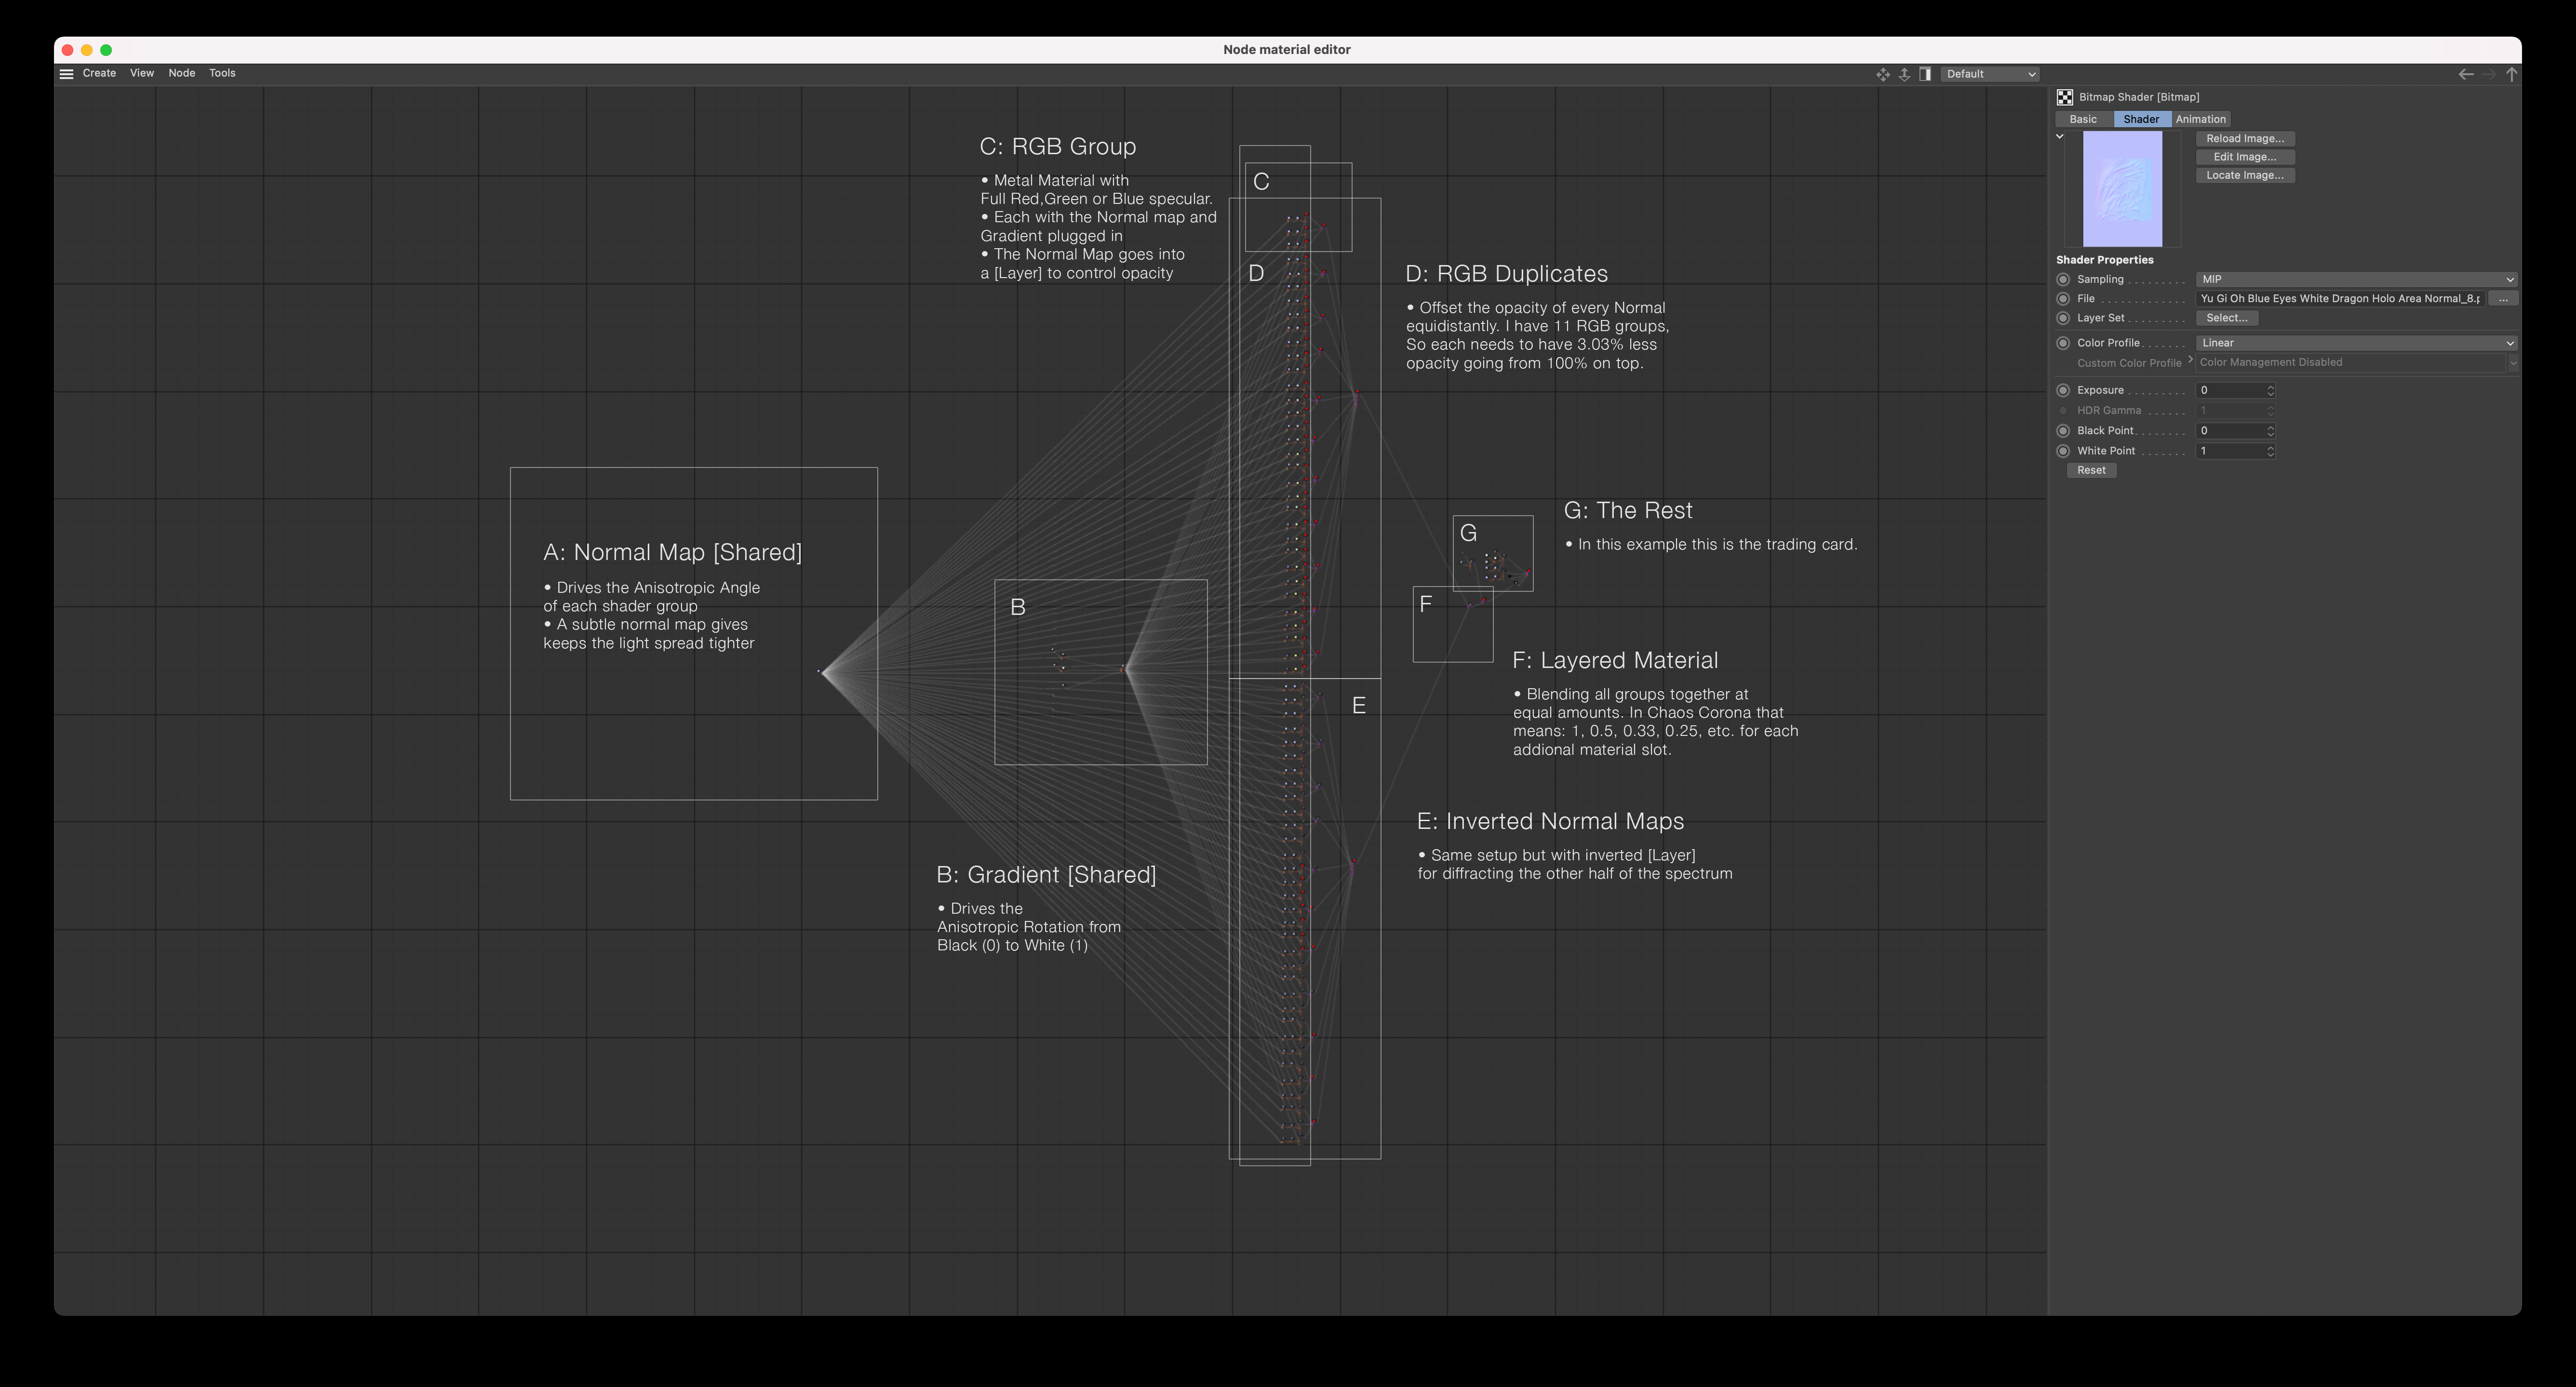The height and width of the screenshot is (1387, 2576).
Task: Click the Reload Image button
Action: tap(2245, 139)
